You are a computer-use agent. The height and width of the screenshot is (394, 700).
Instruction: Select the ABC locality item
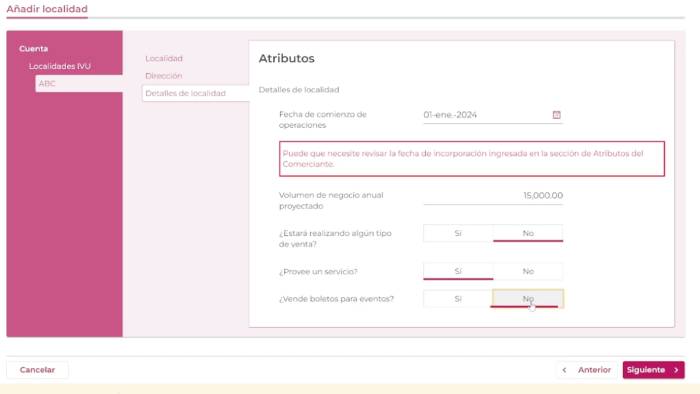click(x=79, y=83)
